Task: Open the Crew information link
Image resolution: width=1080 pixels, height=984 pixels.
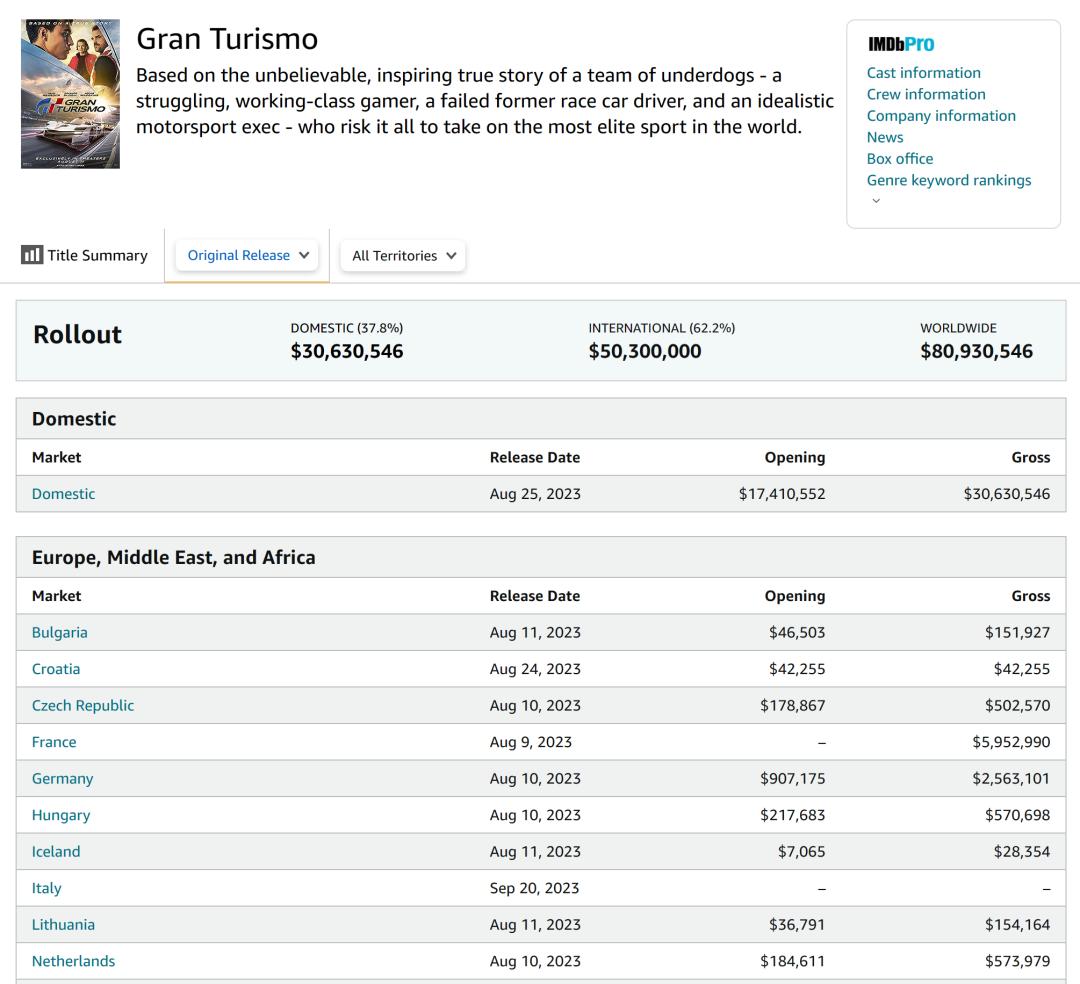Action: (926, 94)
